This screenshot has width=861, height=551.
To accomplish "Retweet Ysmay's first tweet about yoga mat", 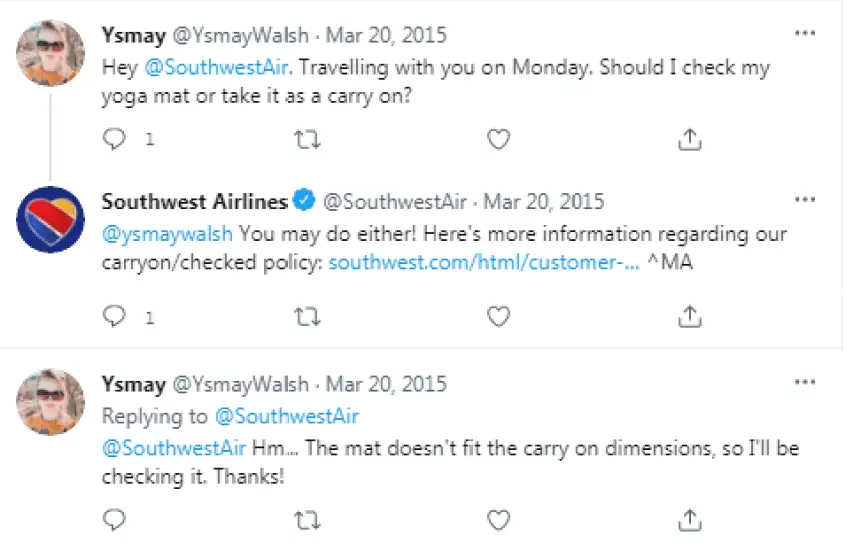I will pos(307,140).
